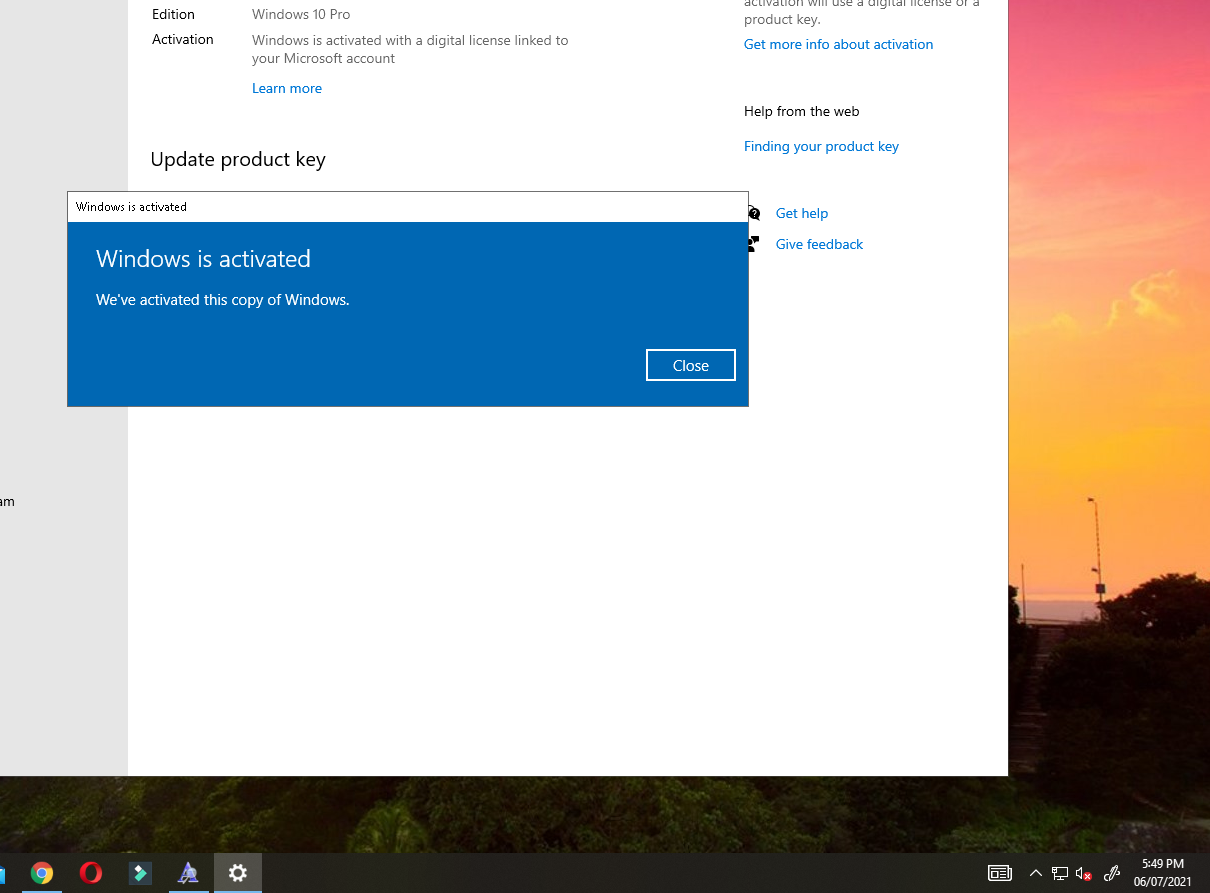Follow the Finding your product key link
The height and width of the screenshot is (893, 1210).
(821, 146)
